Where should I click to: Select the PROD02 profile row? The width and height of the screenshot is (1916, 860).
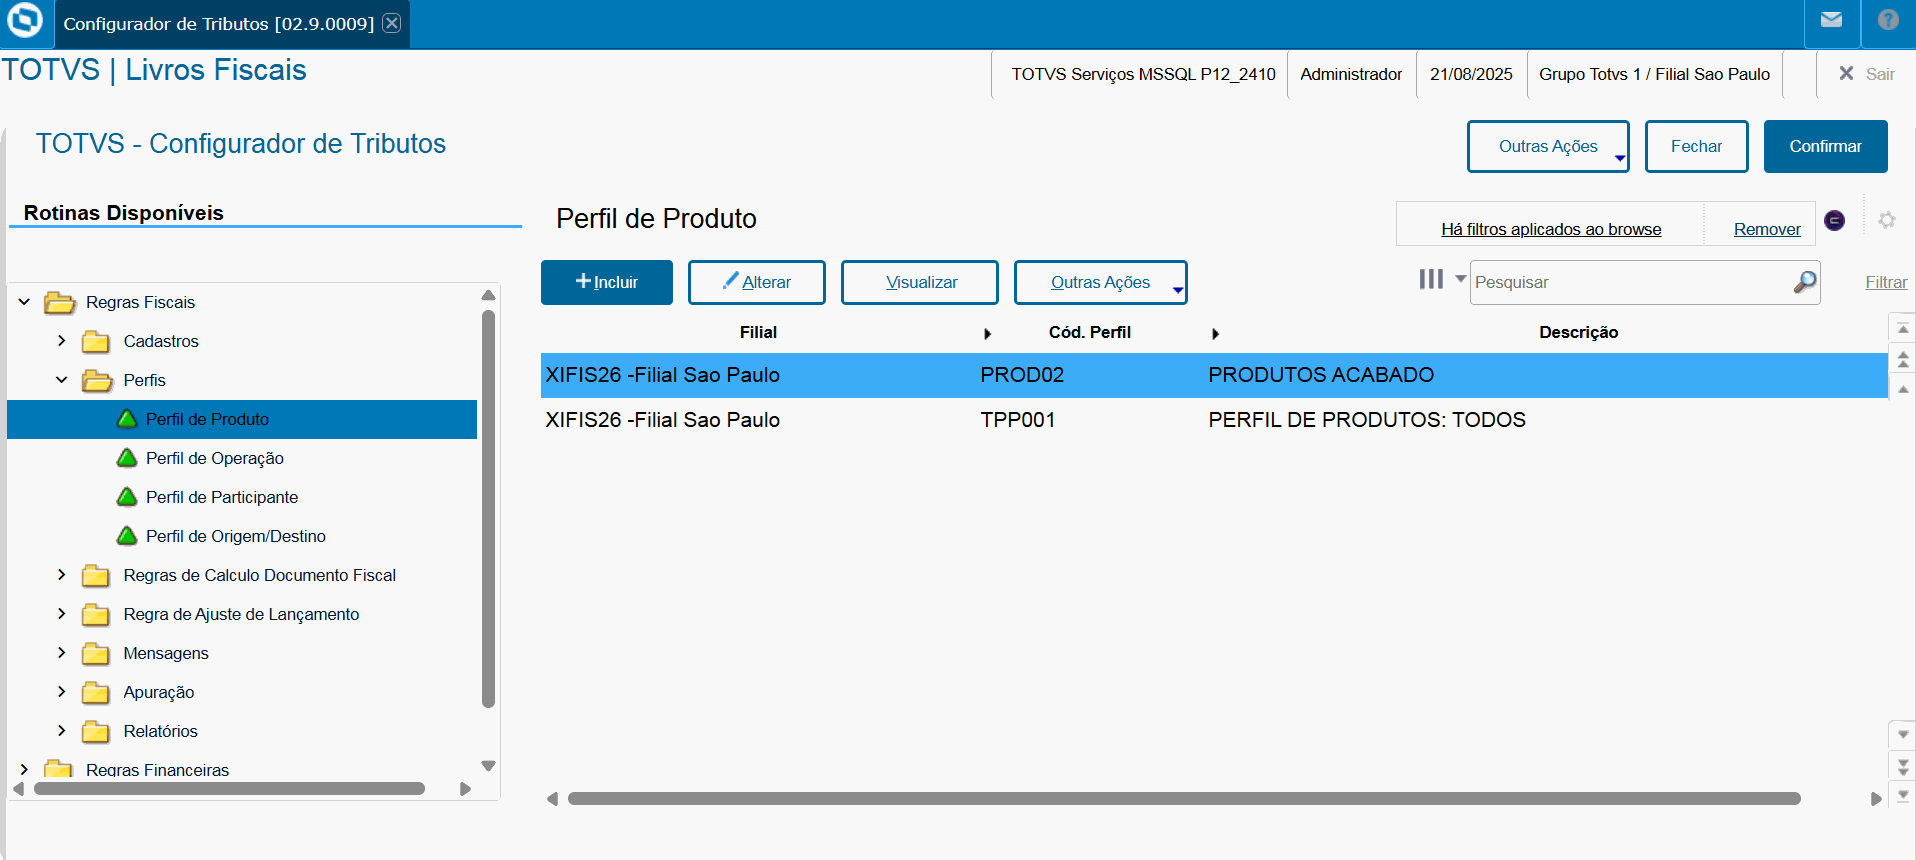(1214, 375)
